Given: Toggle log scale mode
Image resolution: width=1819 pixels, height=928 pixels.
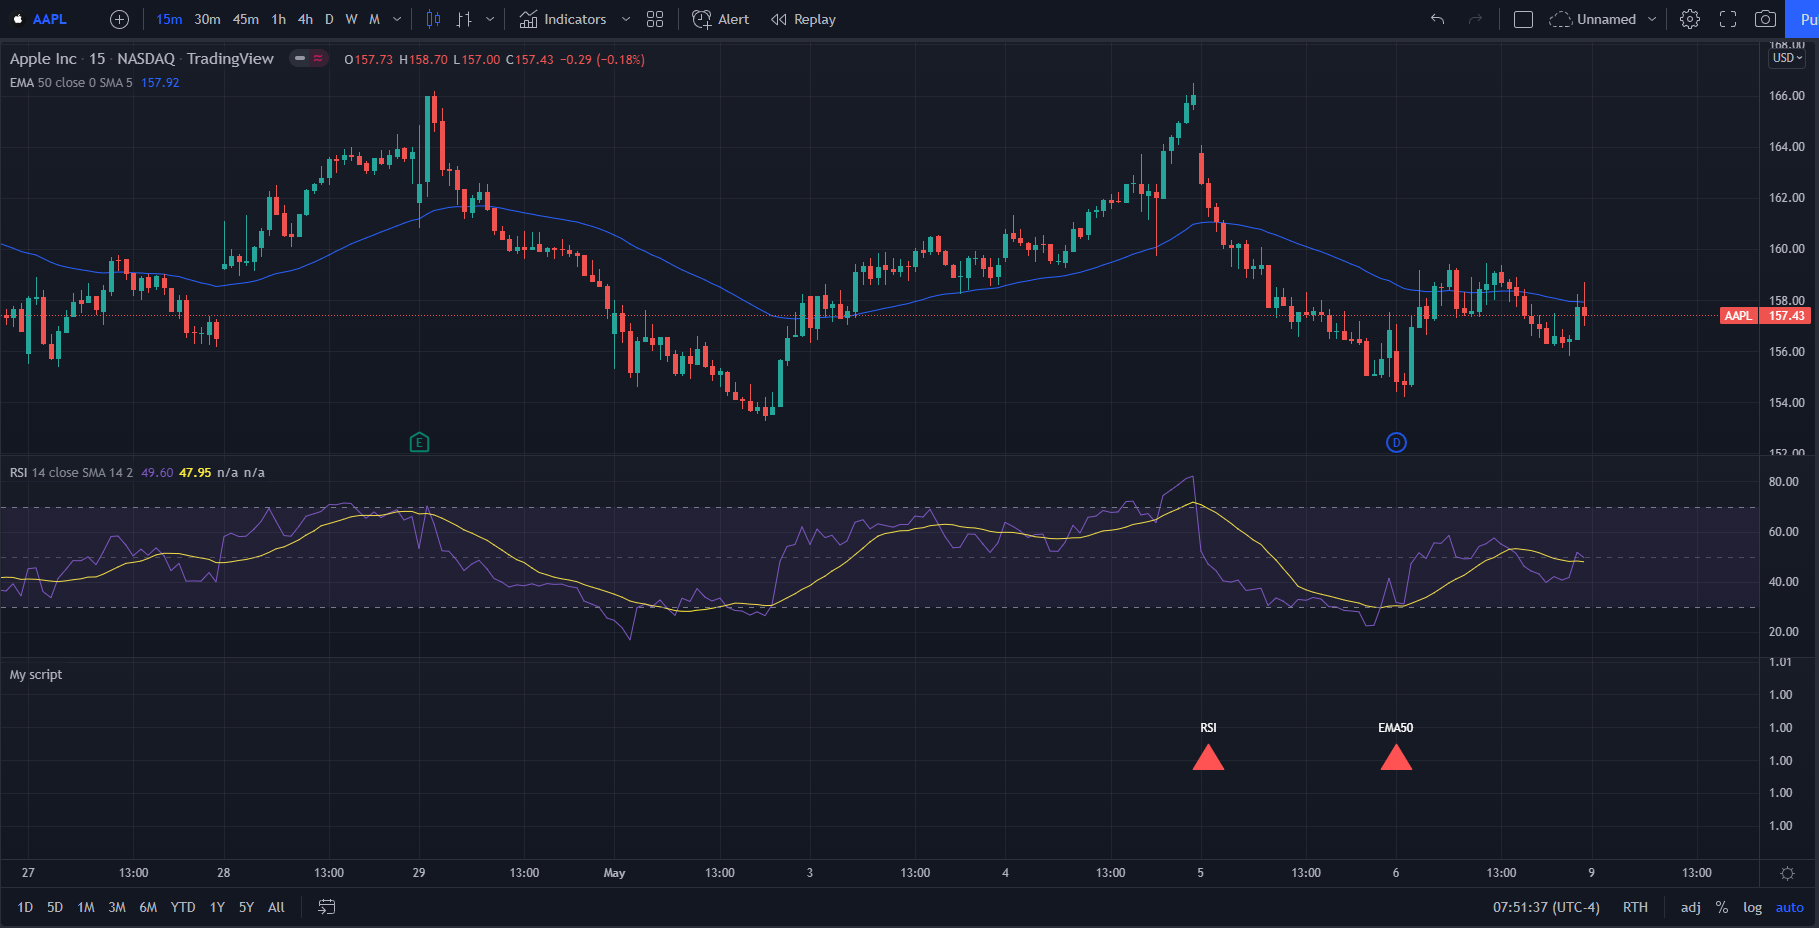Looking at the screenshot, I should coord(1752,907).
